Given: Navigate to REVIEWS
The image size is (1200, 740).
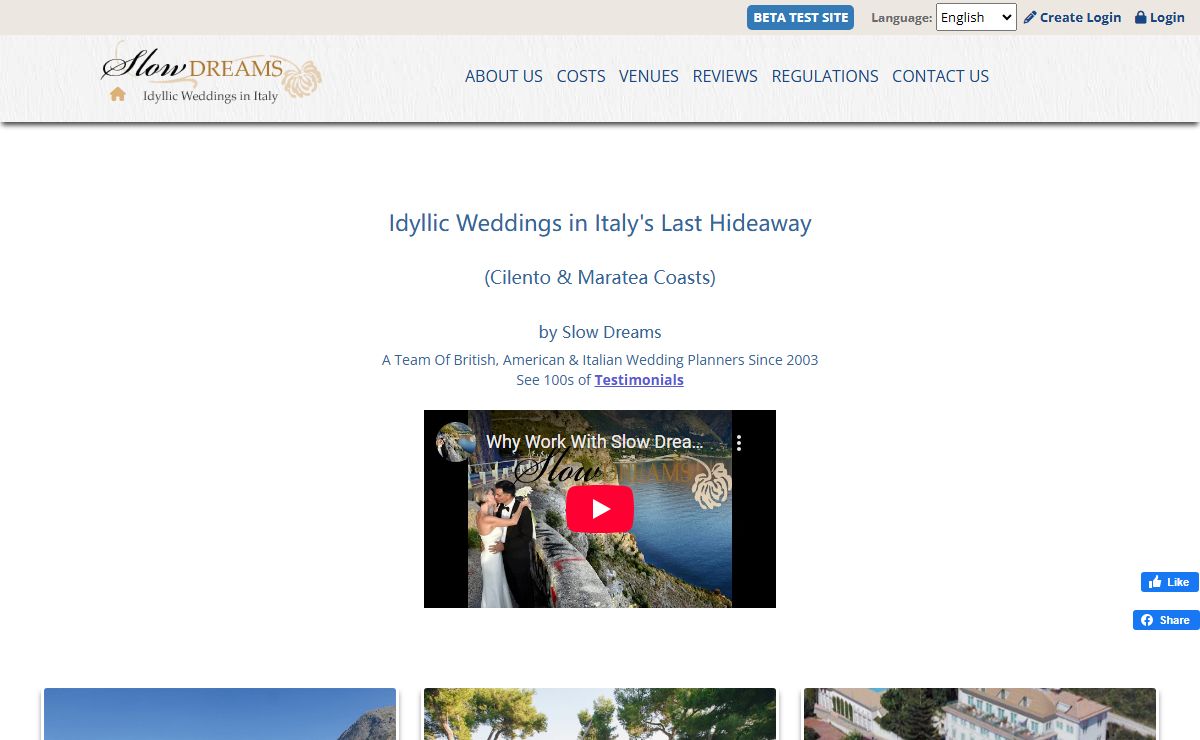Looking at the screenshot, I should pos(725,76).
